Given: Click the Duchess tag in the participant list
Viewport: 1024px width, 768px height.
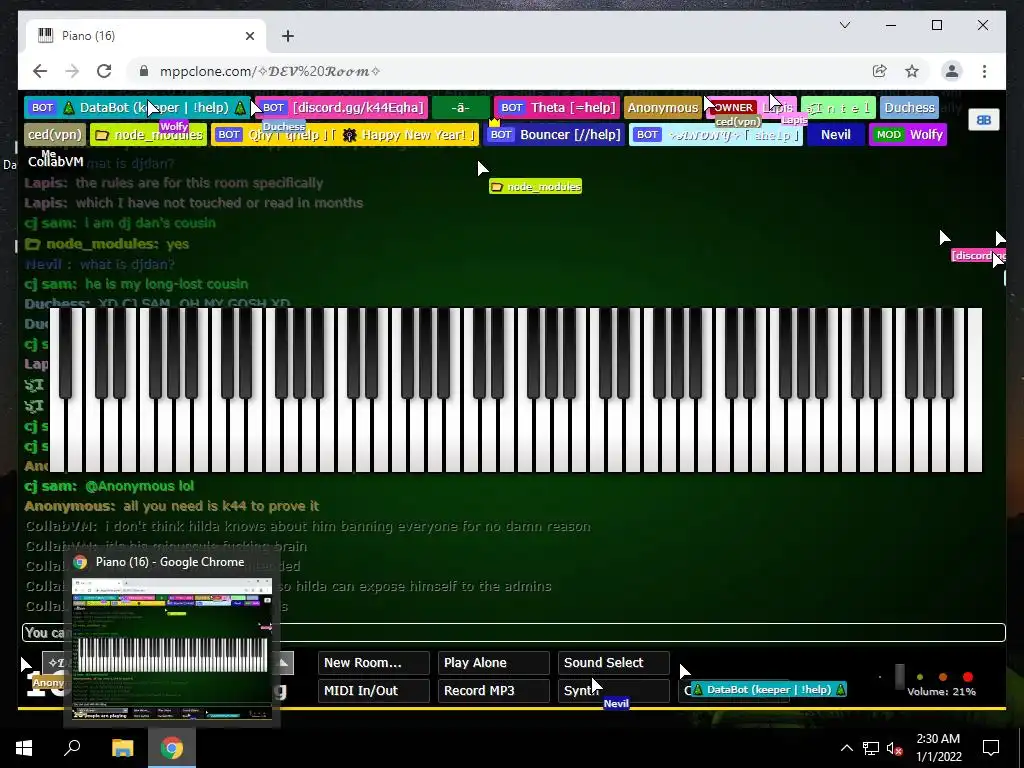Looking at the screenshot, I should (x=910, y=108).
